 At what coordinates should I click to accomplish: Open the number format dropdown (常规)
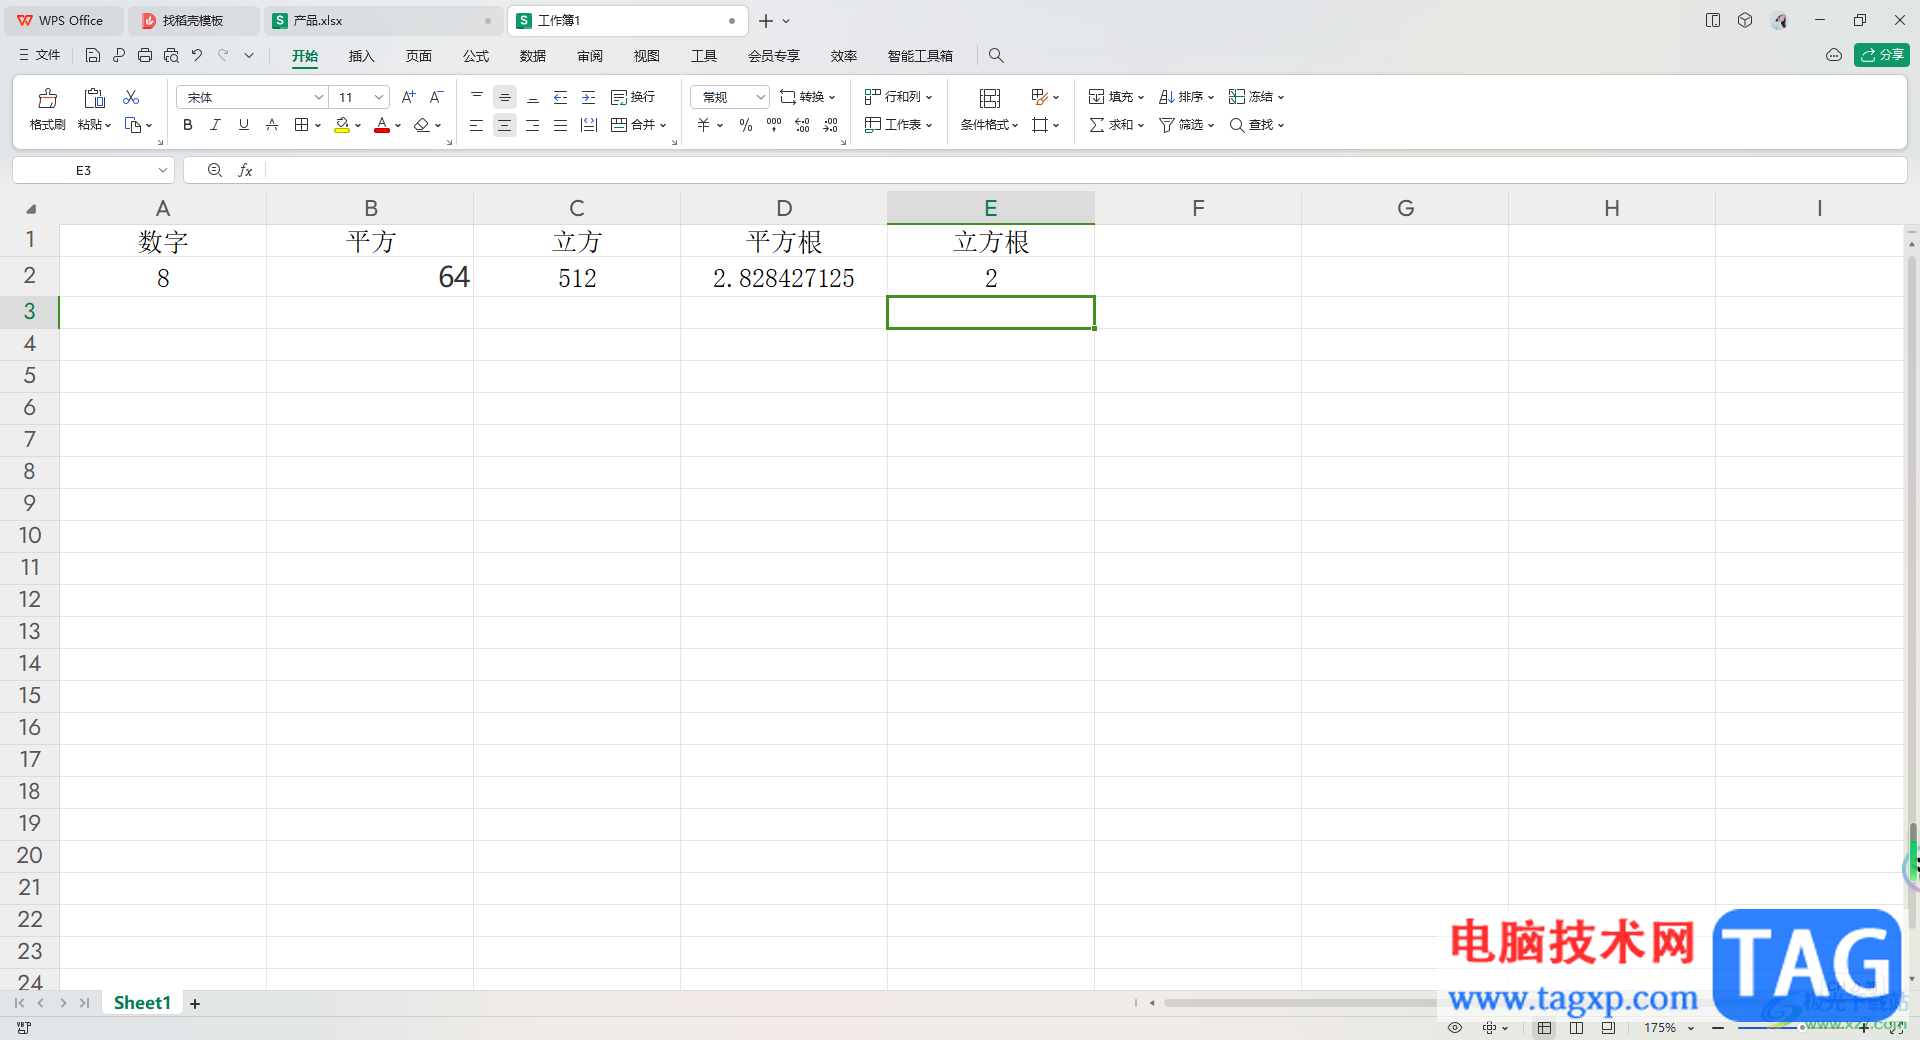click(760, 97)
